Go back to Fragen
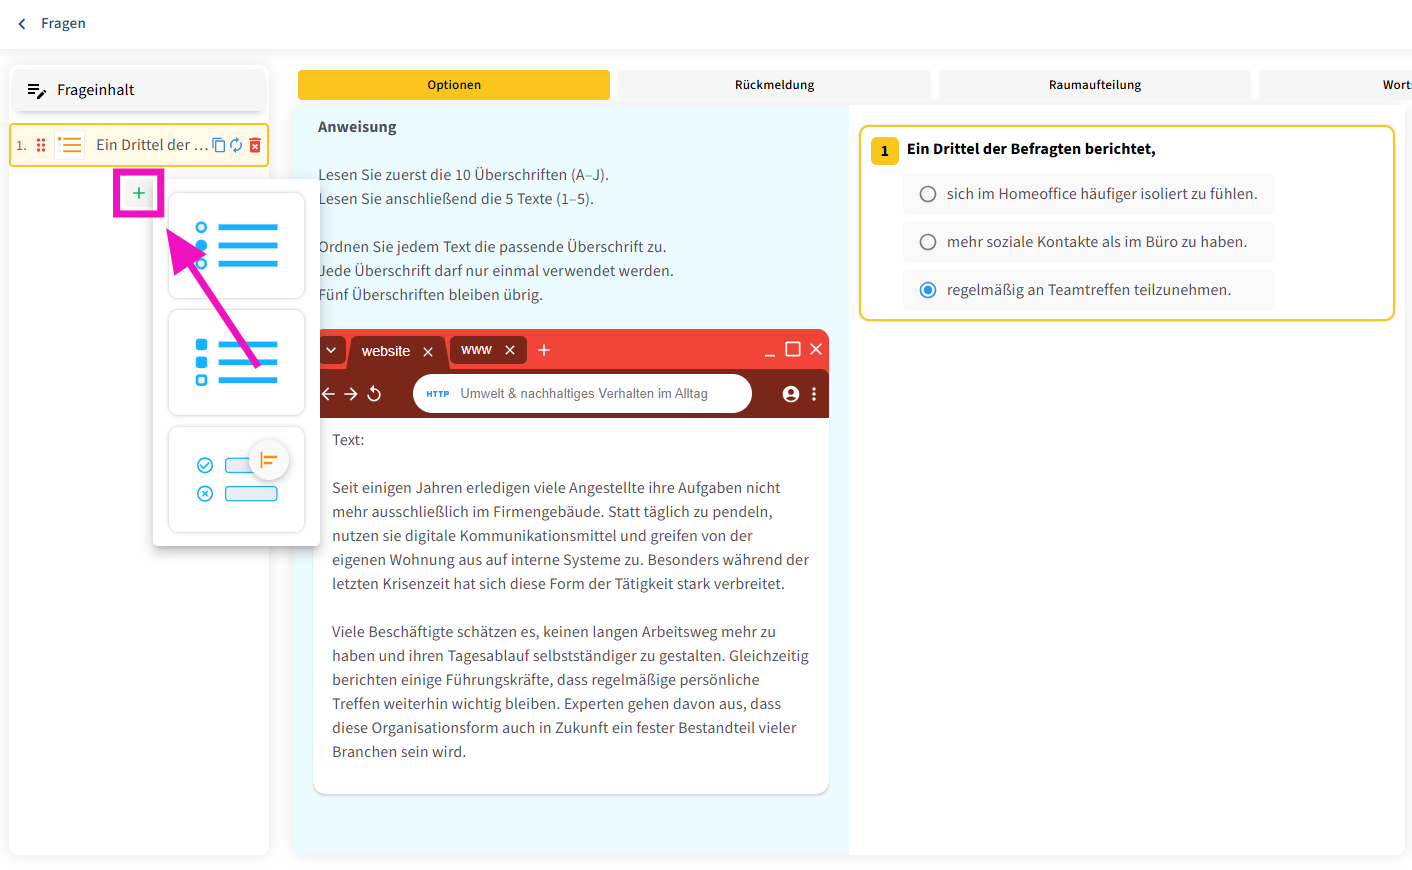The width and height of the screenshot is (1412, 870). click(52, 23)
